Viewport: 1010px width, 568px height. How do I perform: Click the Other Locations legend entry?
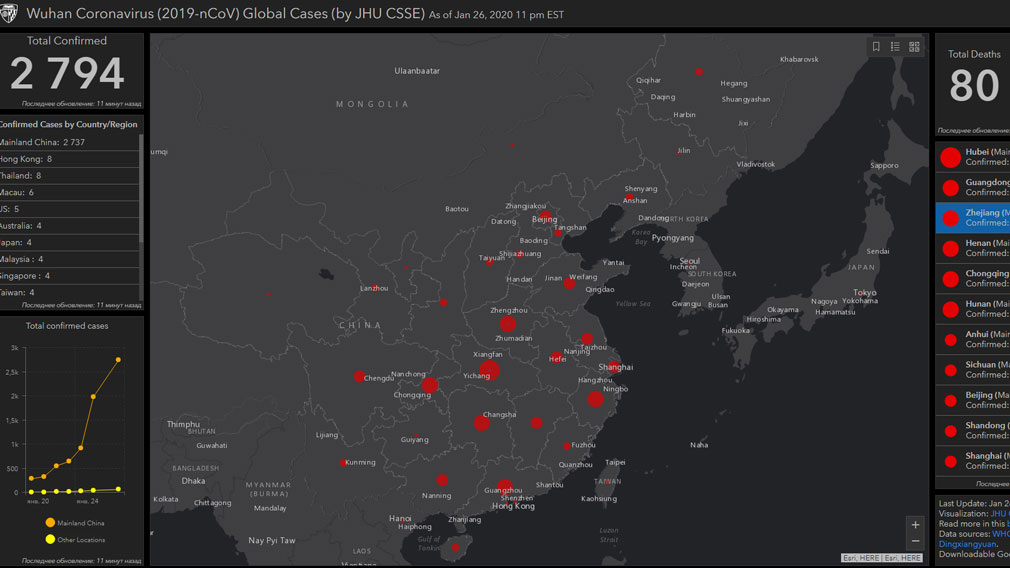click(x=75, y=540)
